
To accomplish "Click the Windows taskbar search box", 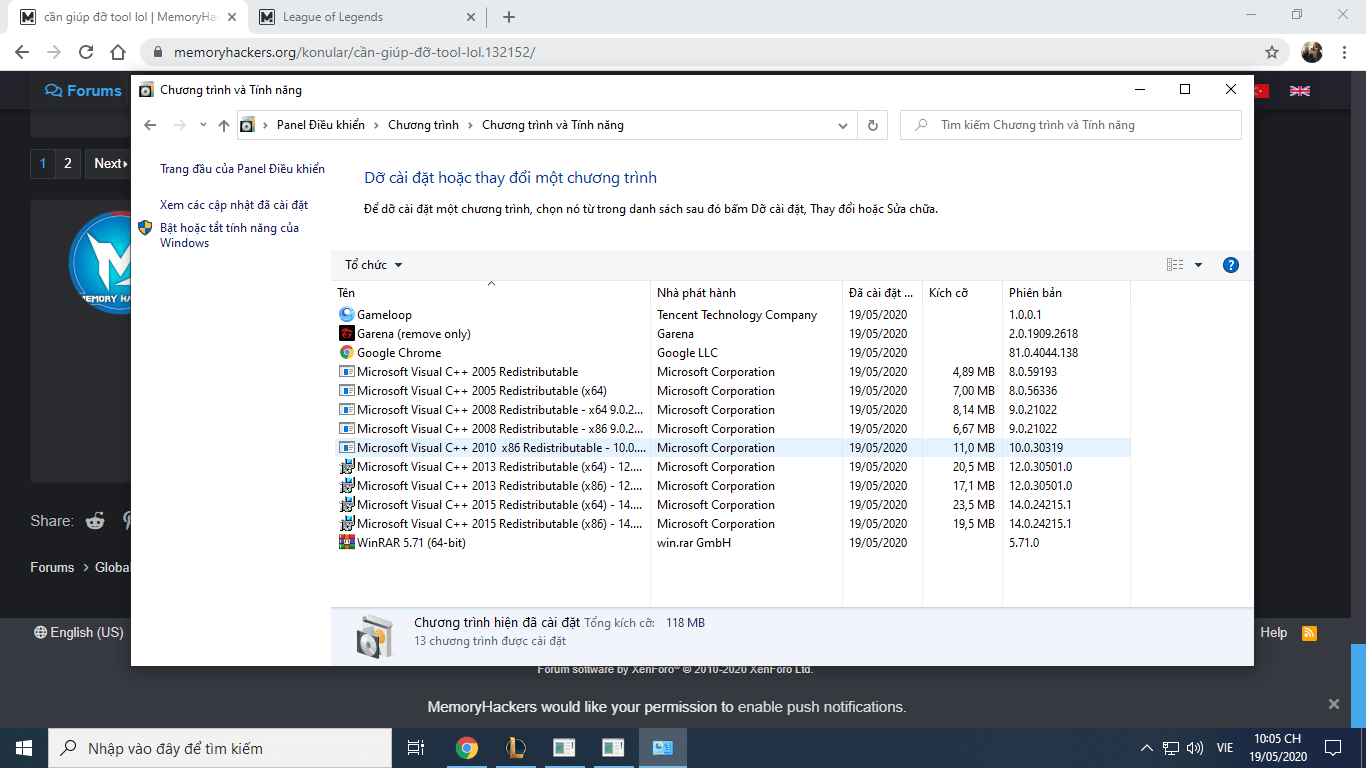I will [220, 748].
